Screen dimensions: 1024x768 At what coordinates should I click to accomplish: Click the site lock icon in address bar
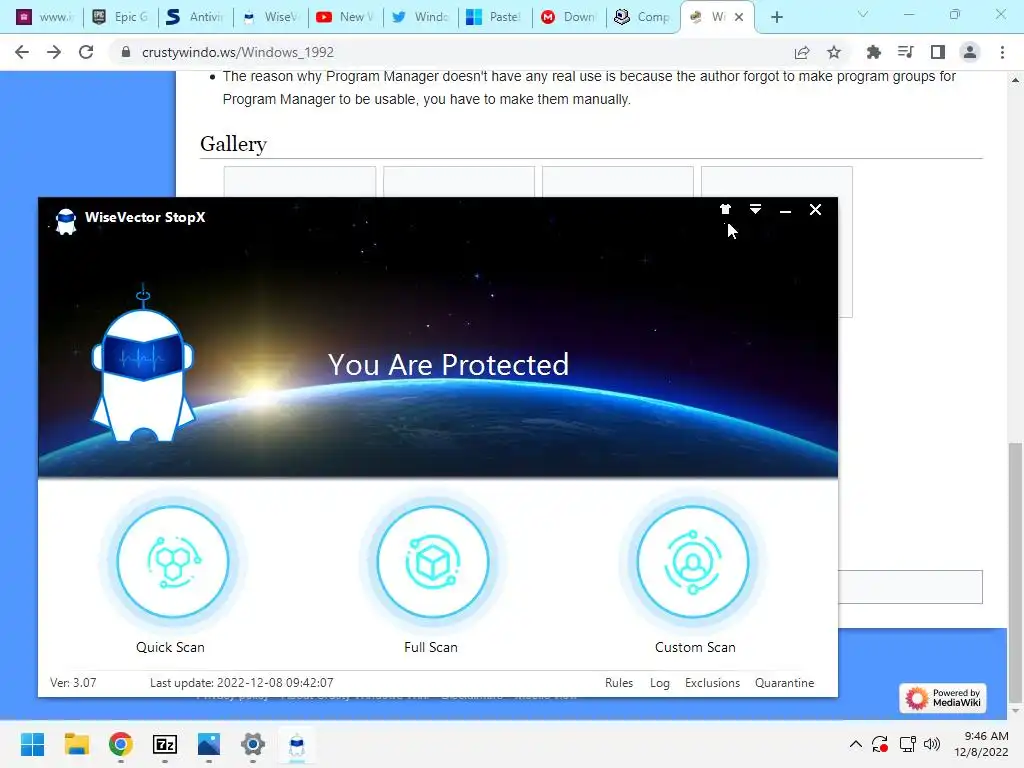126,52
